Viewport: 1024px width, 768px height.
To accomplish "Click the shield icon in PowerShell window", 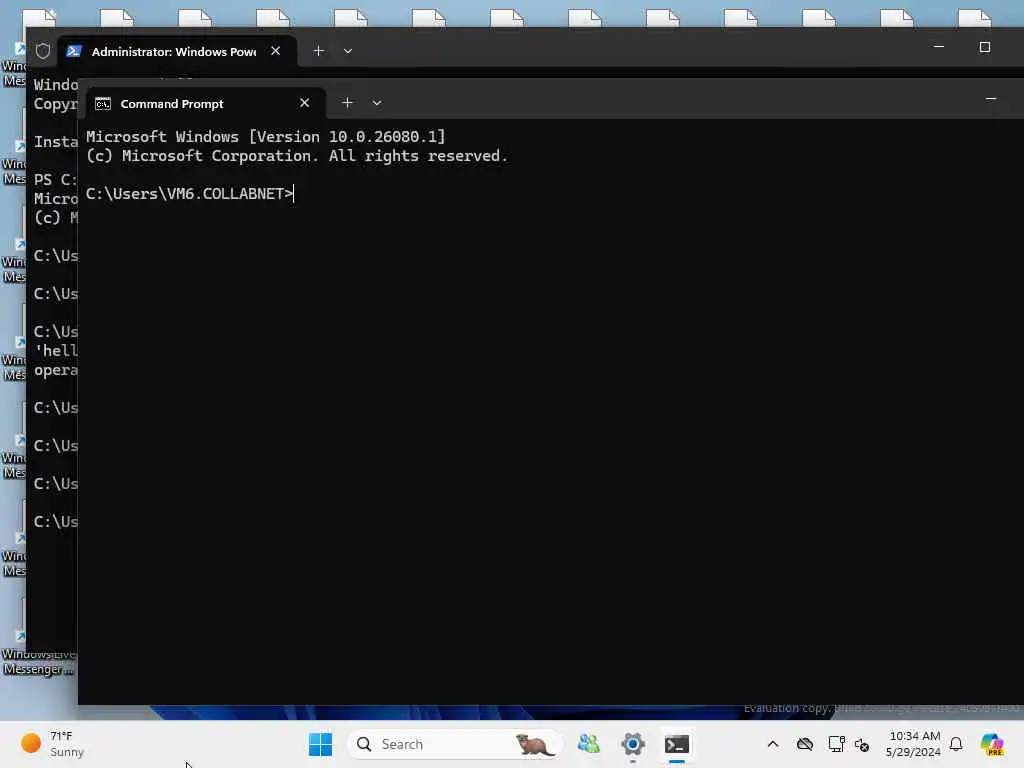I will (43, 51).
